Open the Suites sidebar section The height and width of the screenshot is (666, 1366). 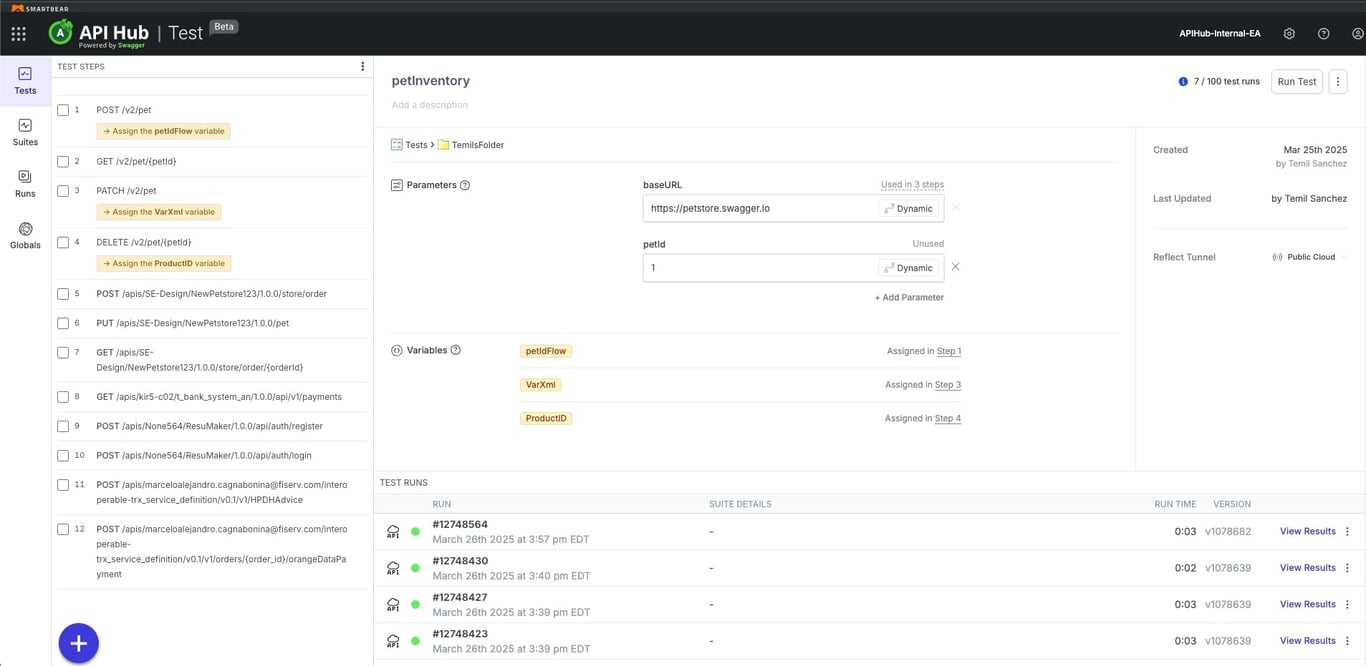[x=25, y=132]
